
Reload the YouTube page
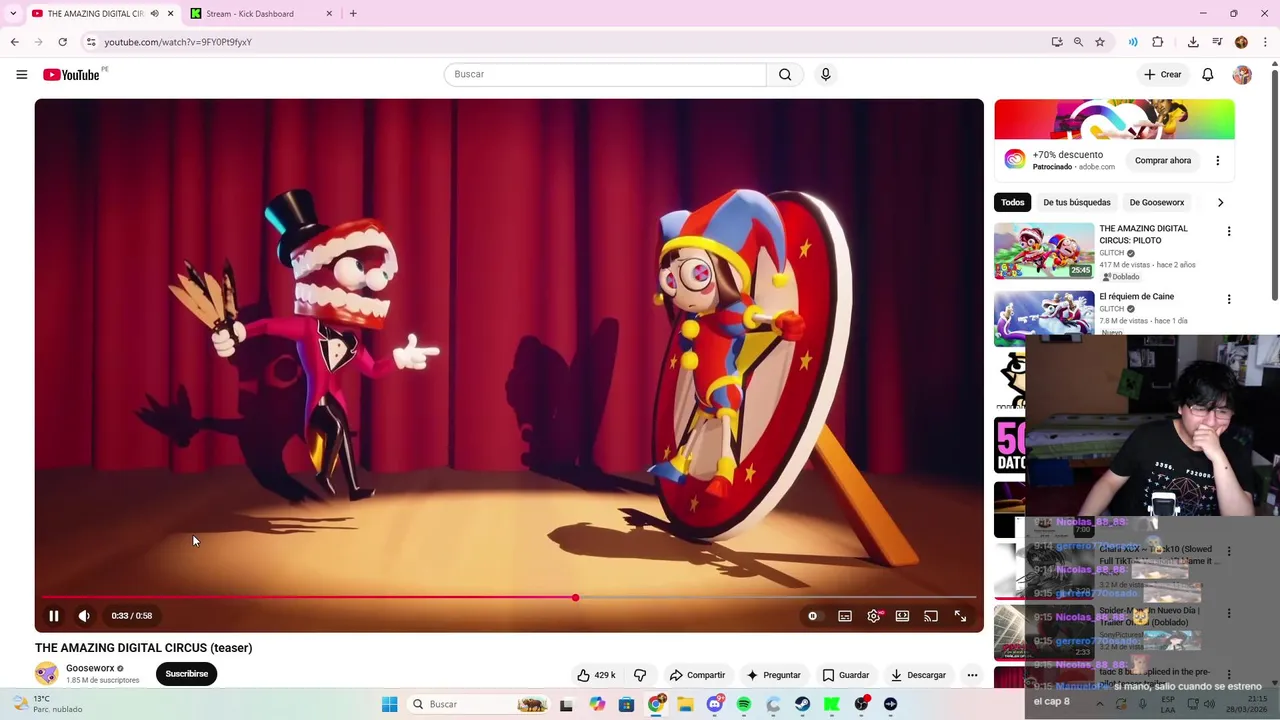pos(62,42)
